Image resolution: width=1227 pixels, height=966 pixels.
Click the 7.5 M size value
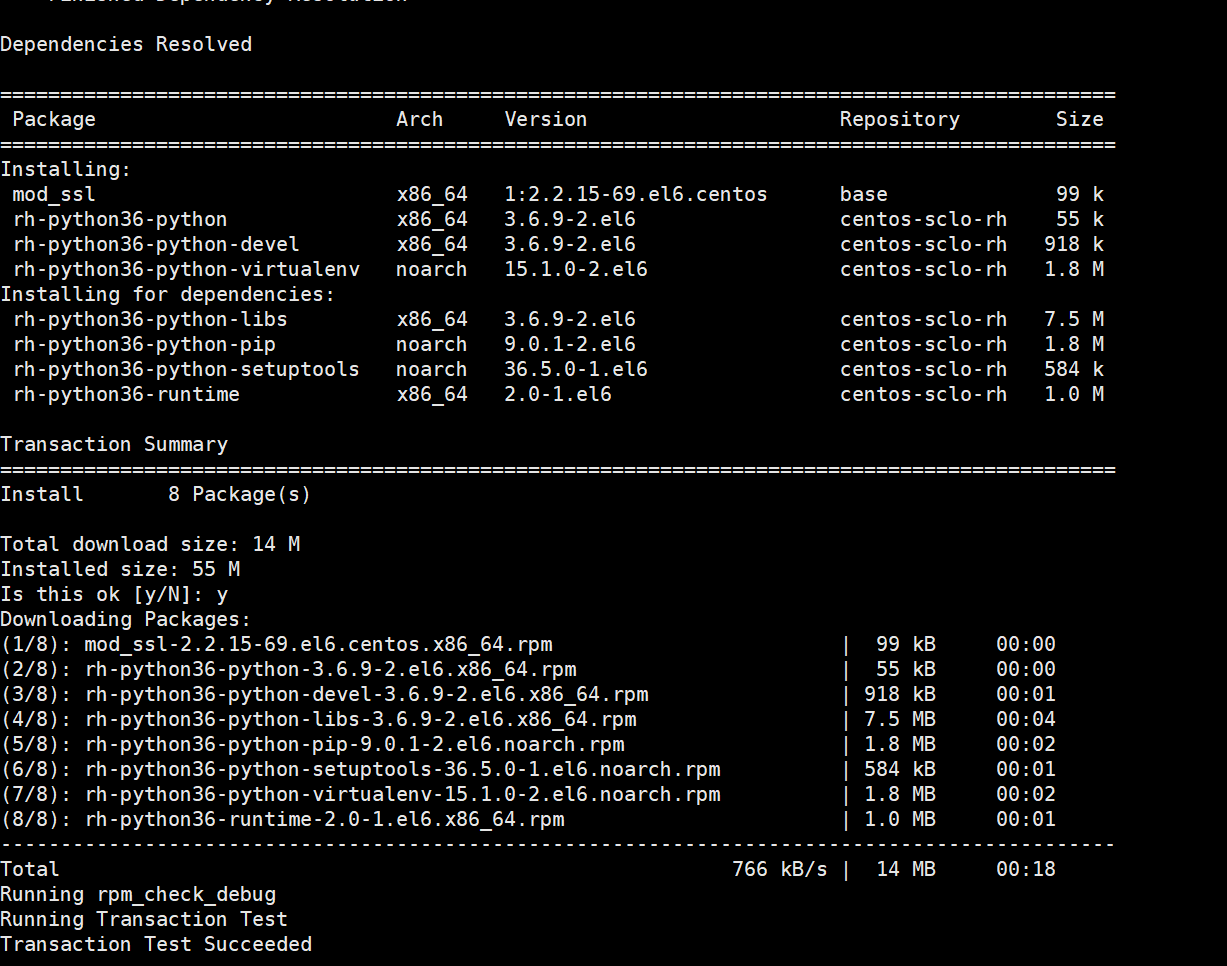pos(1074,319)
